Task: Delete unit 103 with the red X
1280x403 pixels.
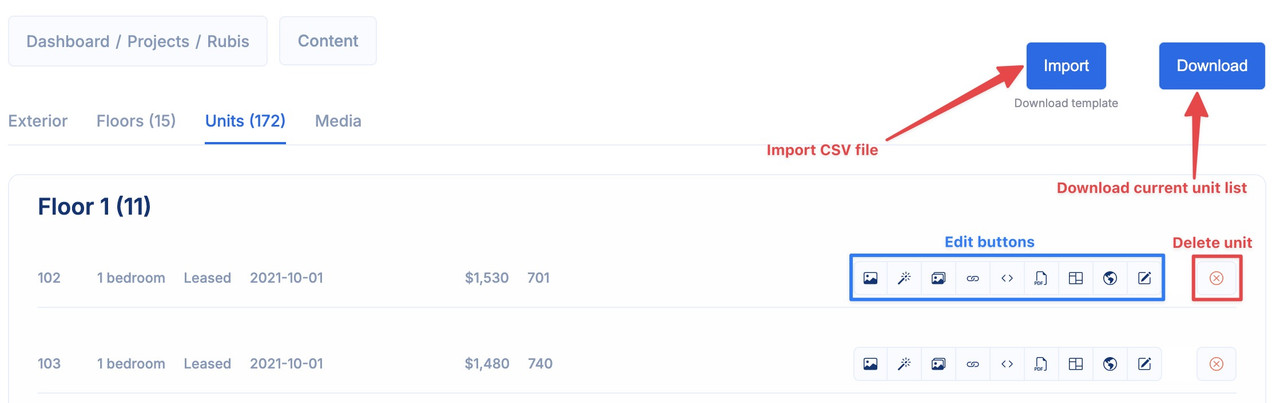Action: (x=1216, y=364)
